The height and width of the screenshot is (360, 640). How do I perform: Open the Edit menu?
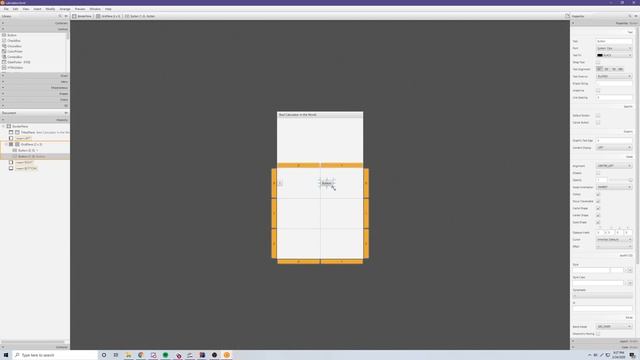pos(16,9)
